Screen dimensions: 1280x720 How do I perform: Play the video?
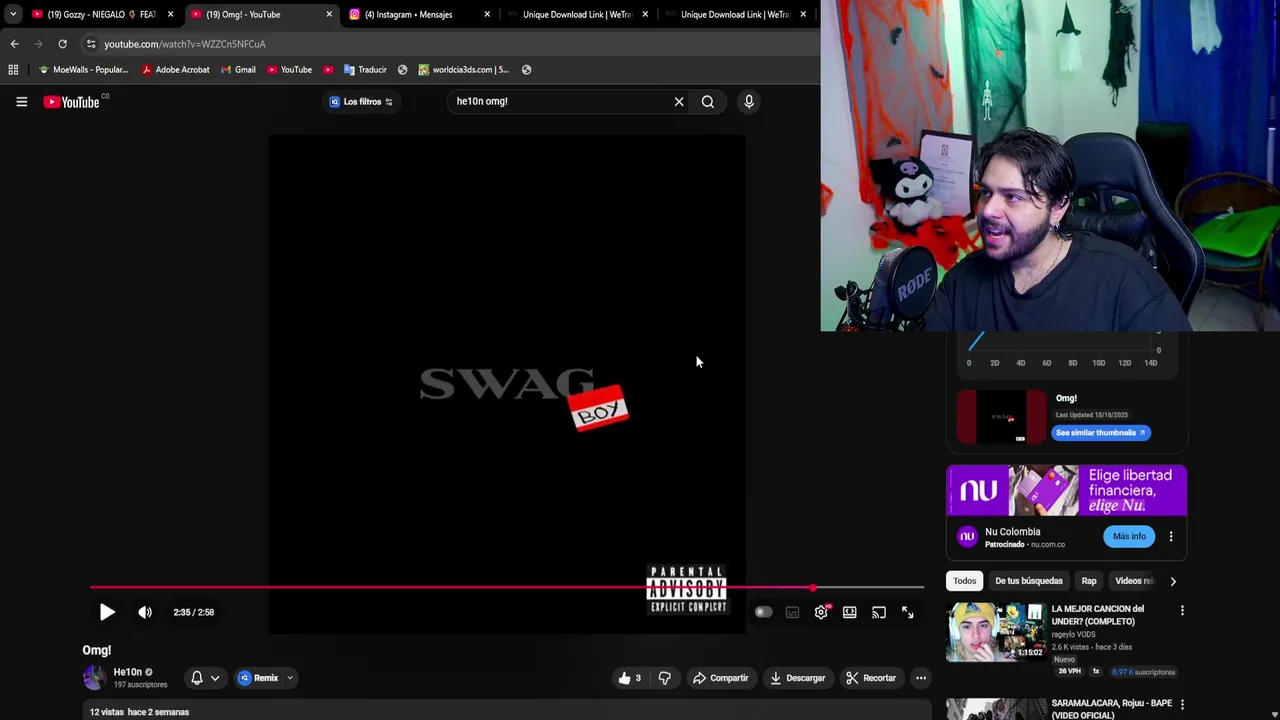107,612
